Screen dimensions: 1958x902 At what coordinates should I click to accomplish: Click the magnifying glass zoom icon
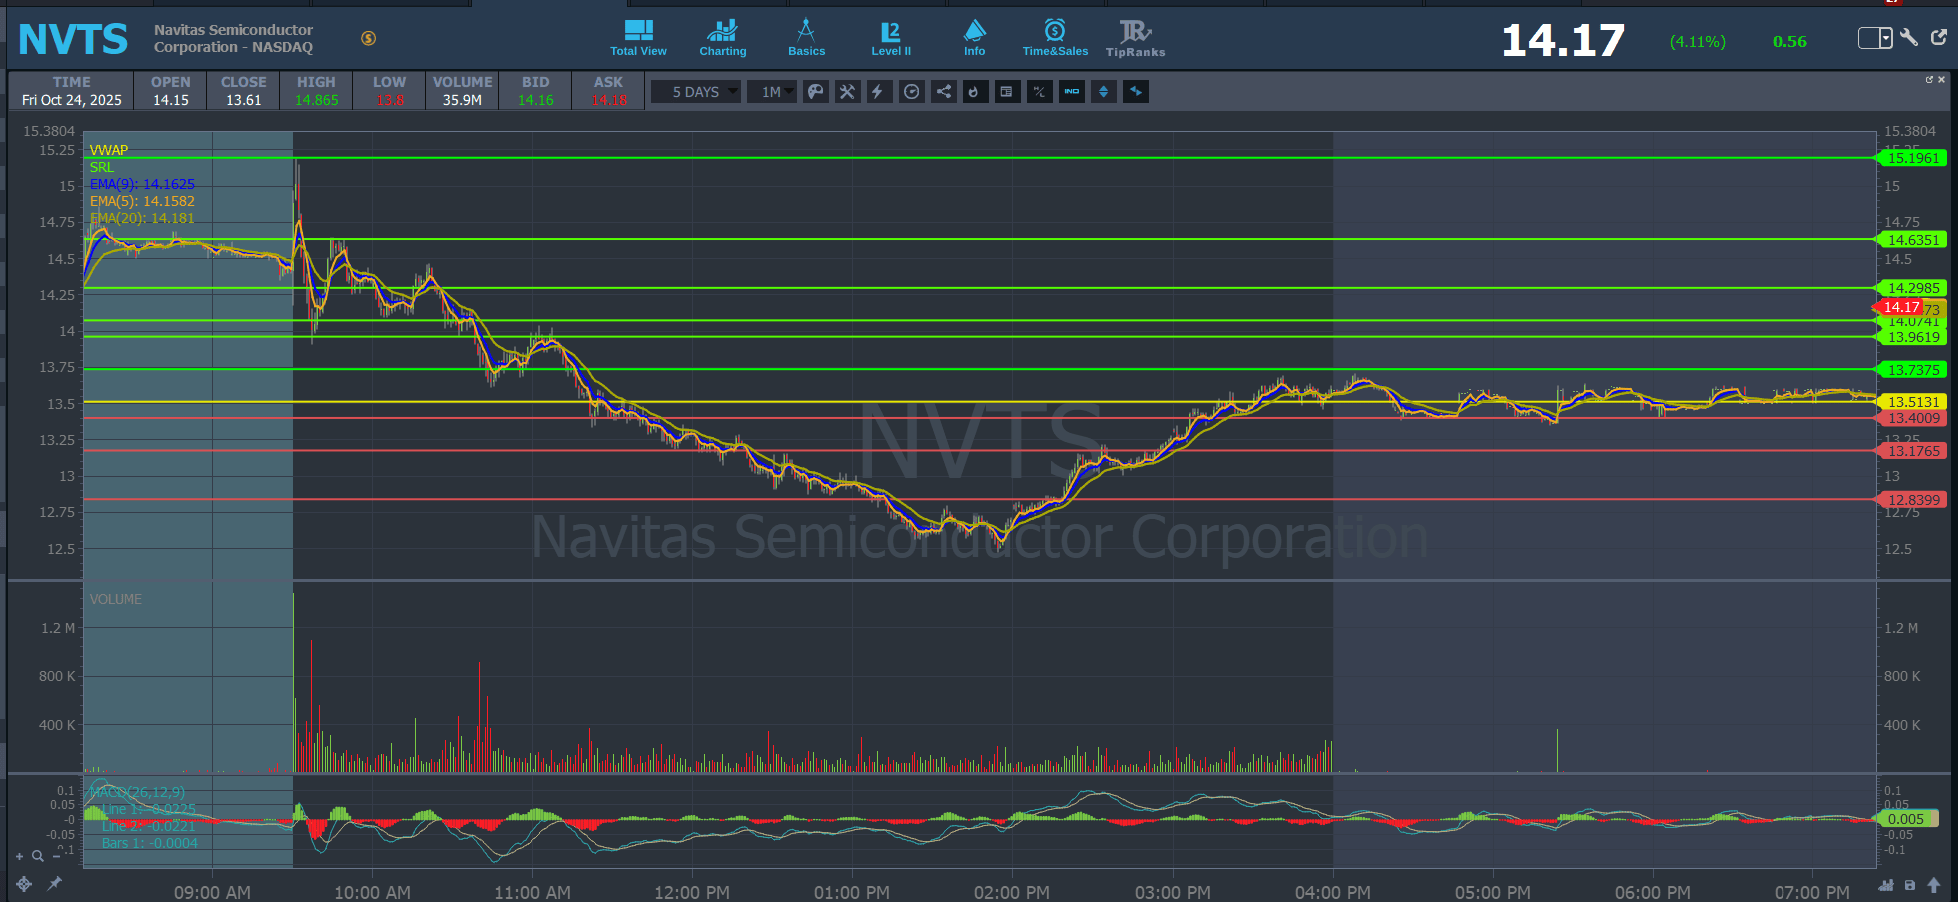pos(38,856)
